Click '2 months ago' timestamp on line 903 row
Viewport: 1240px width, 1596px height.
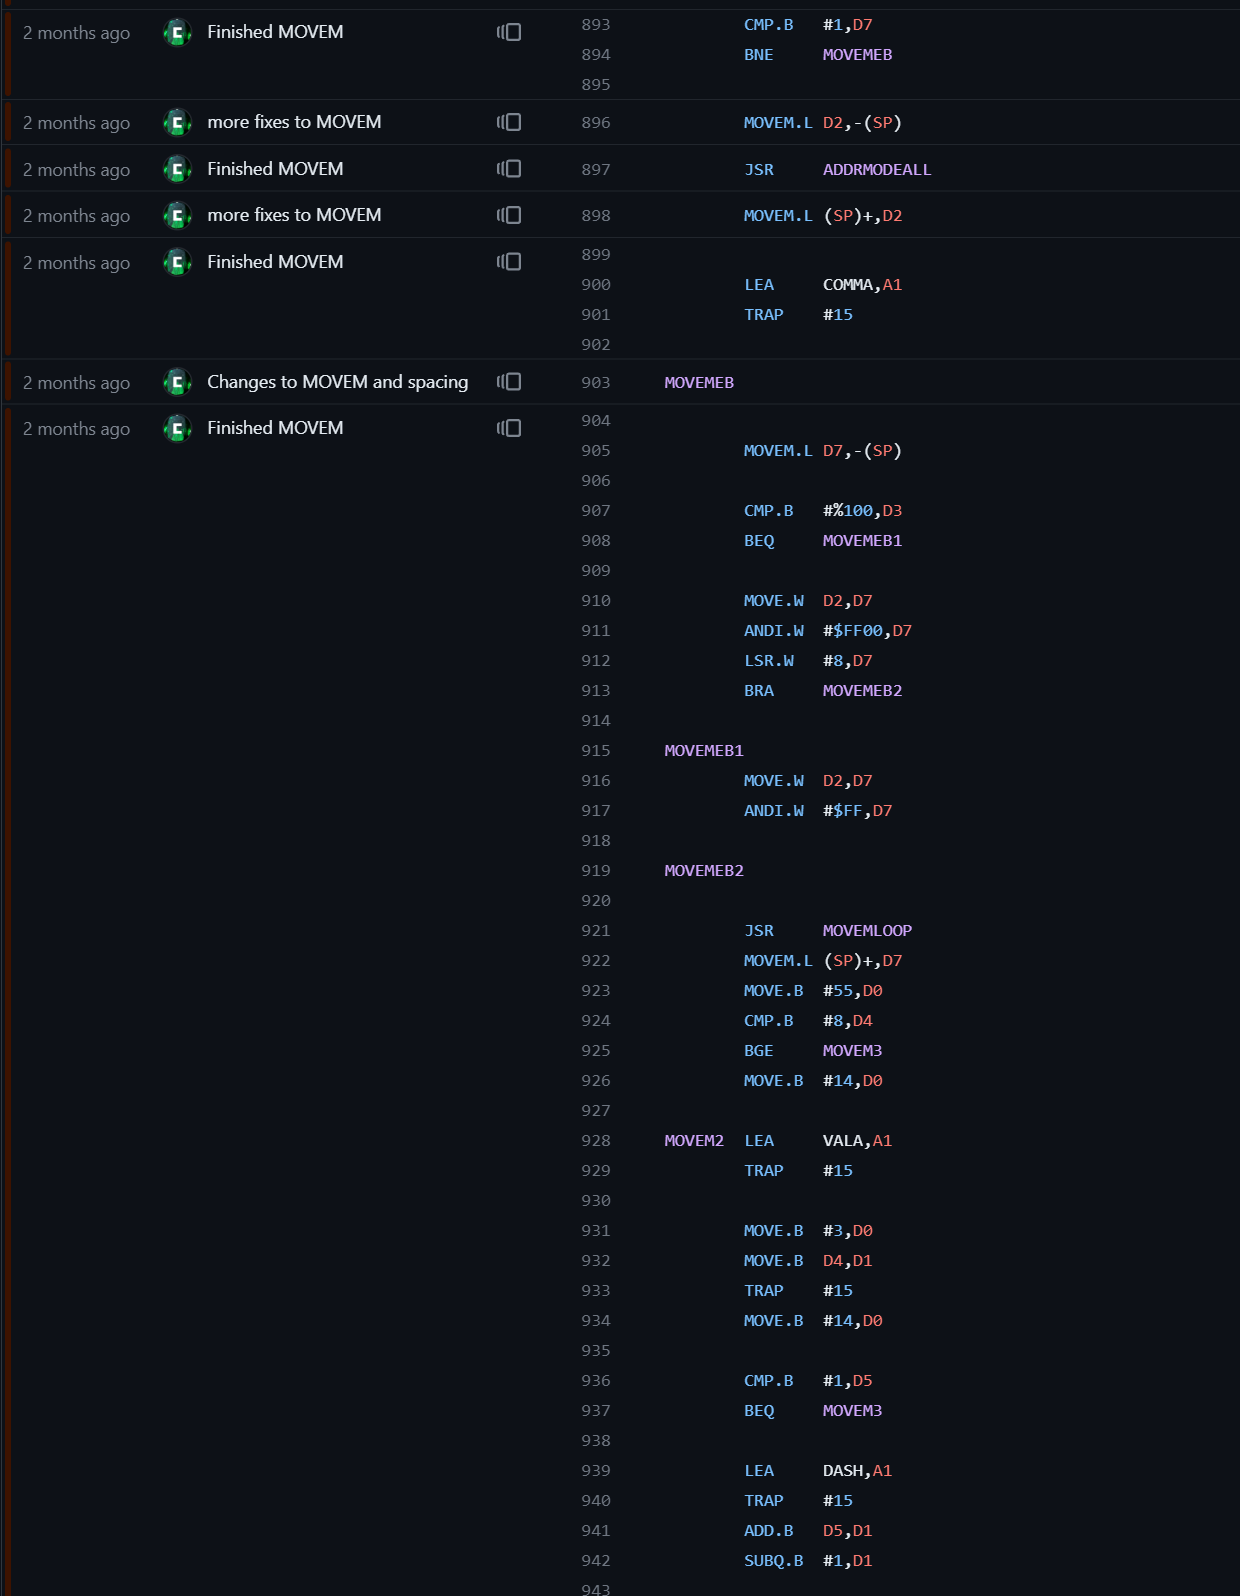[76, 383]
